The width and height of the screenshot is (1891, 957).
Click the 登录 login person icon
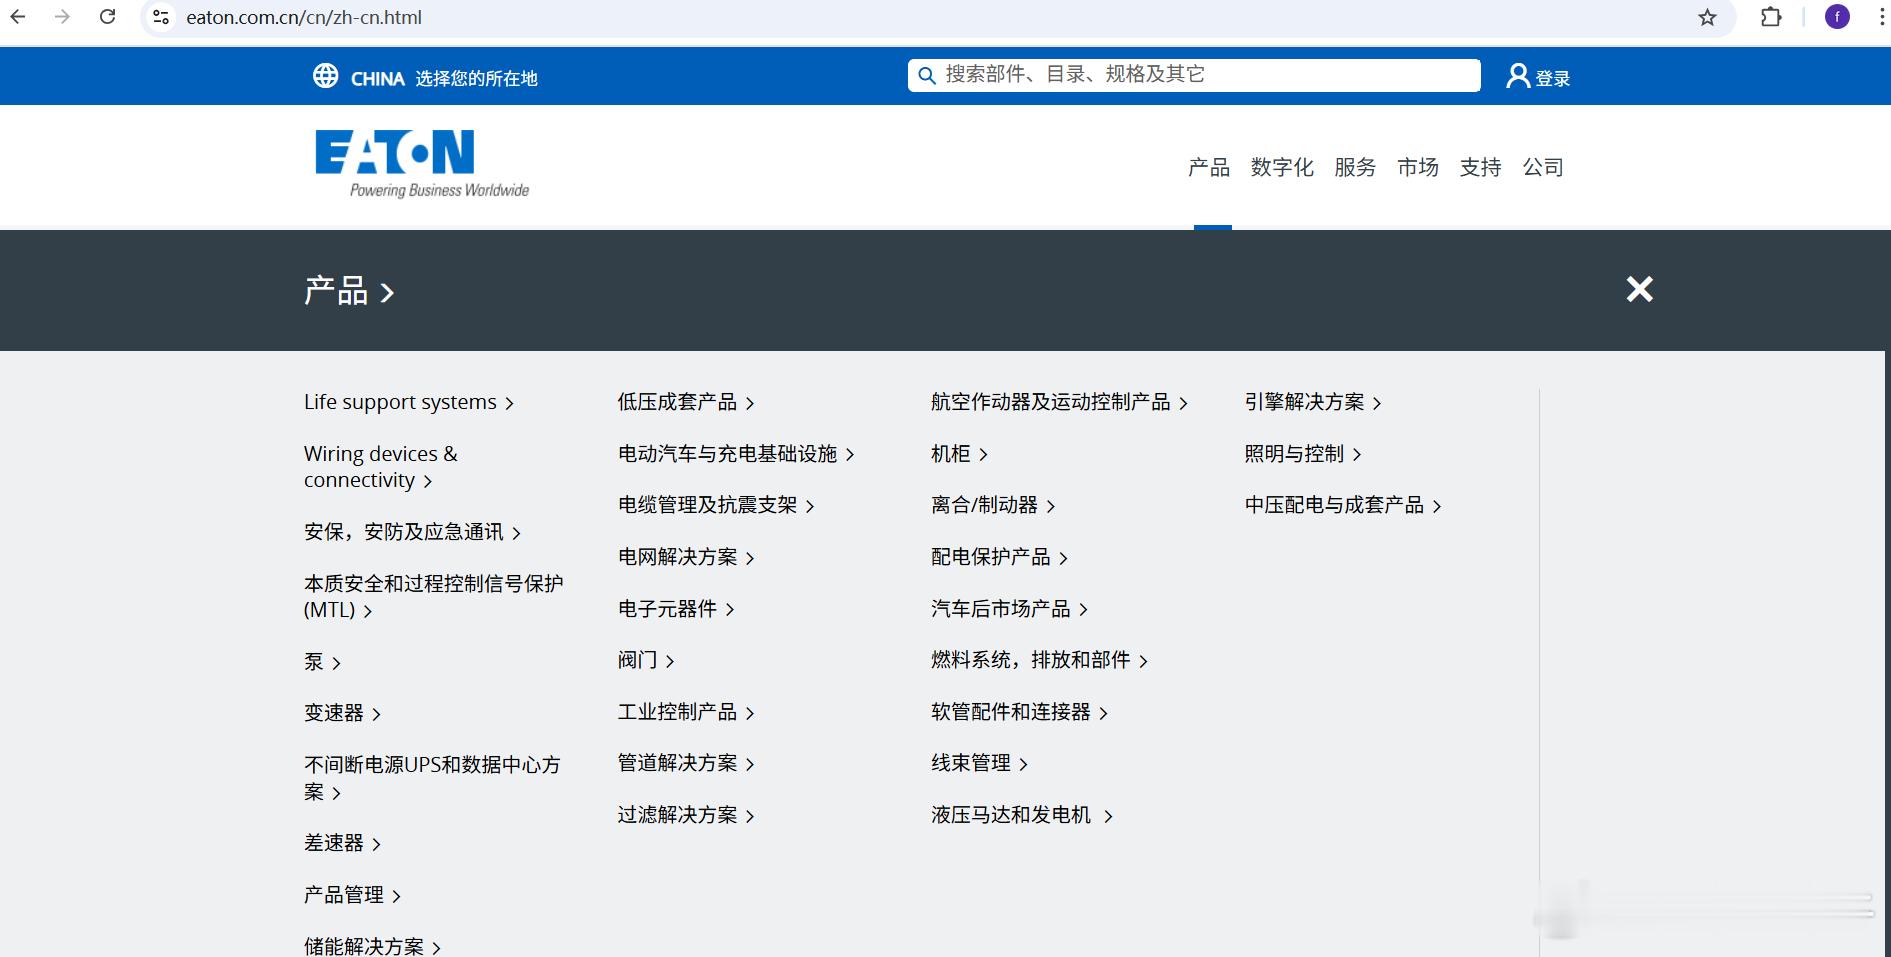(x=1516, y=75)
